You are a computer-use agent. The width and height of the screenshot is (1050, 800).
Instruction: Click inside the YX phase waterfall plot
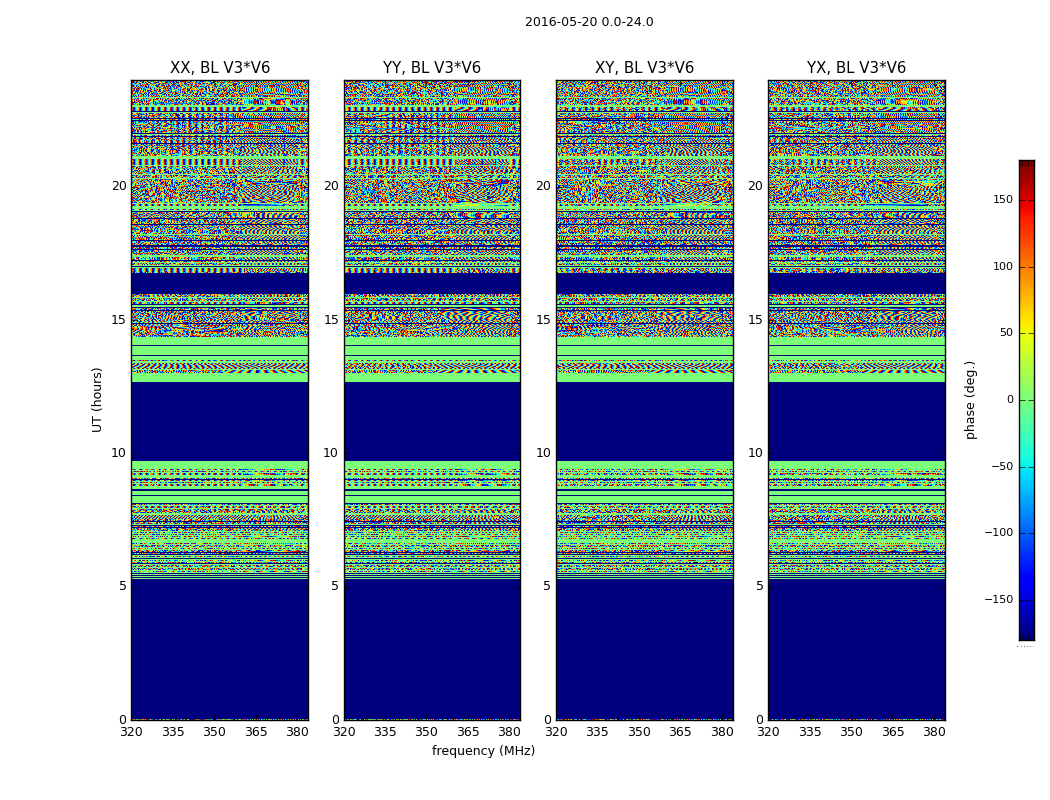point(856,400)
